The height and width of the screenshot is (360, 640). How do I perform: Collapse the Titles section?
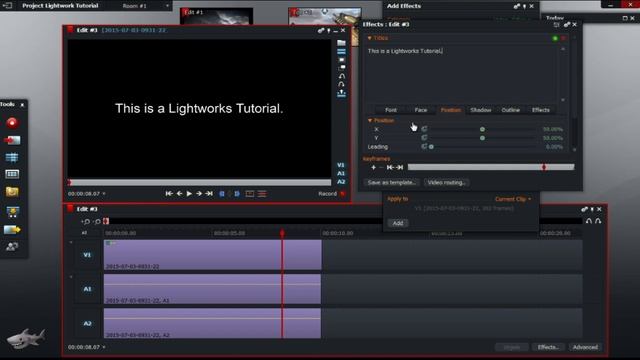point(370,38)
